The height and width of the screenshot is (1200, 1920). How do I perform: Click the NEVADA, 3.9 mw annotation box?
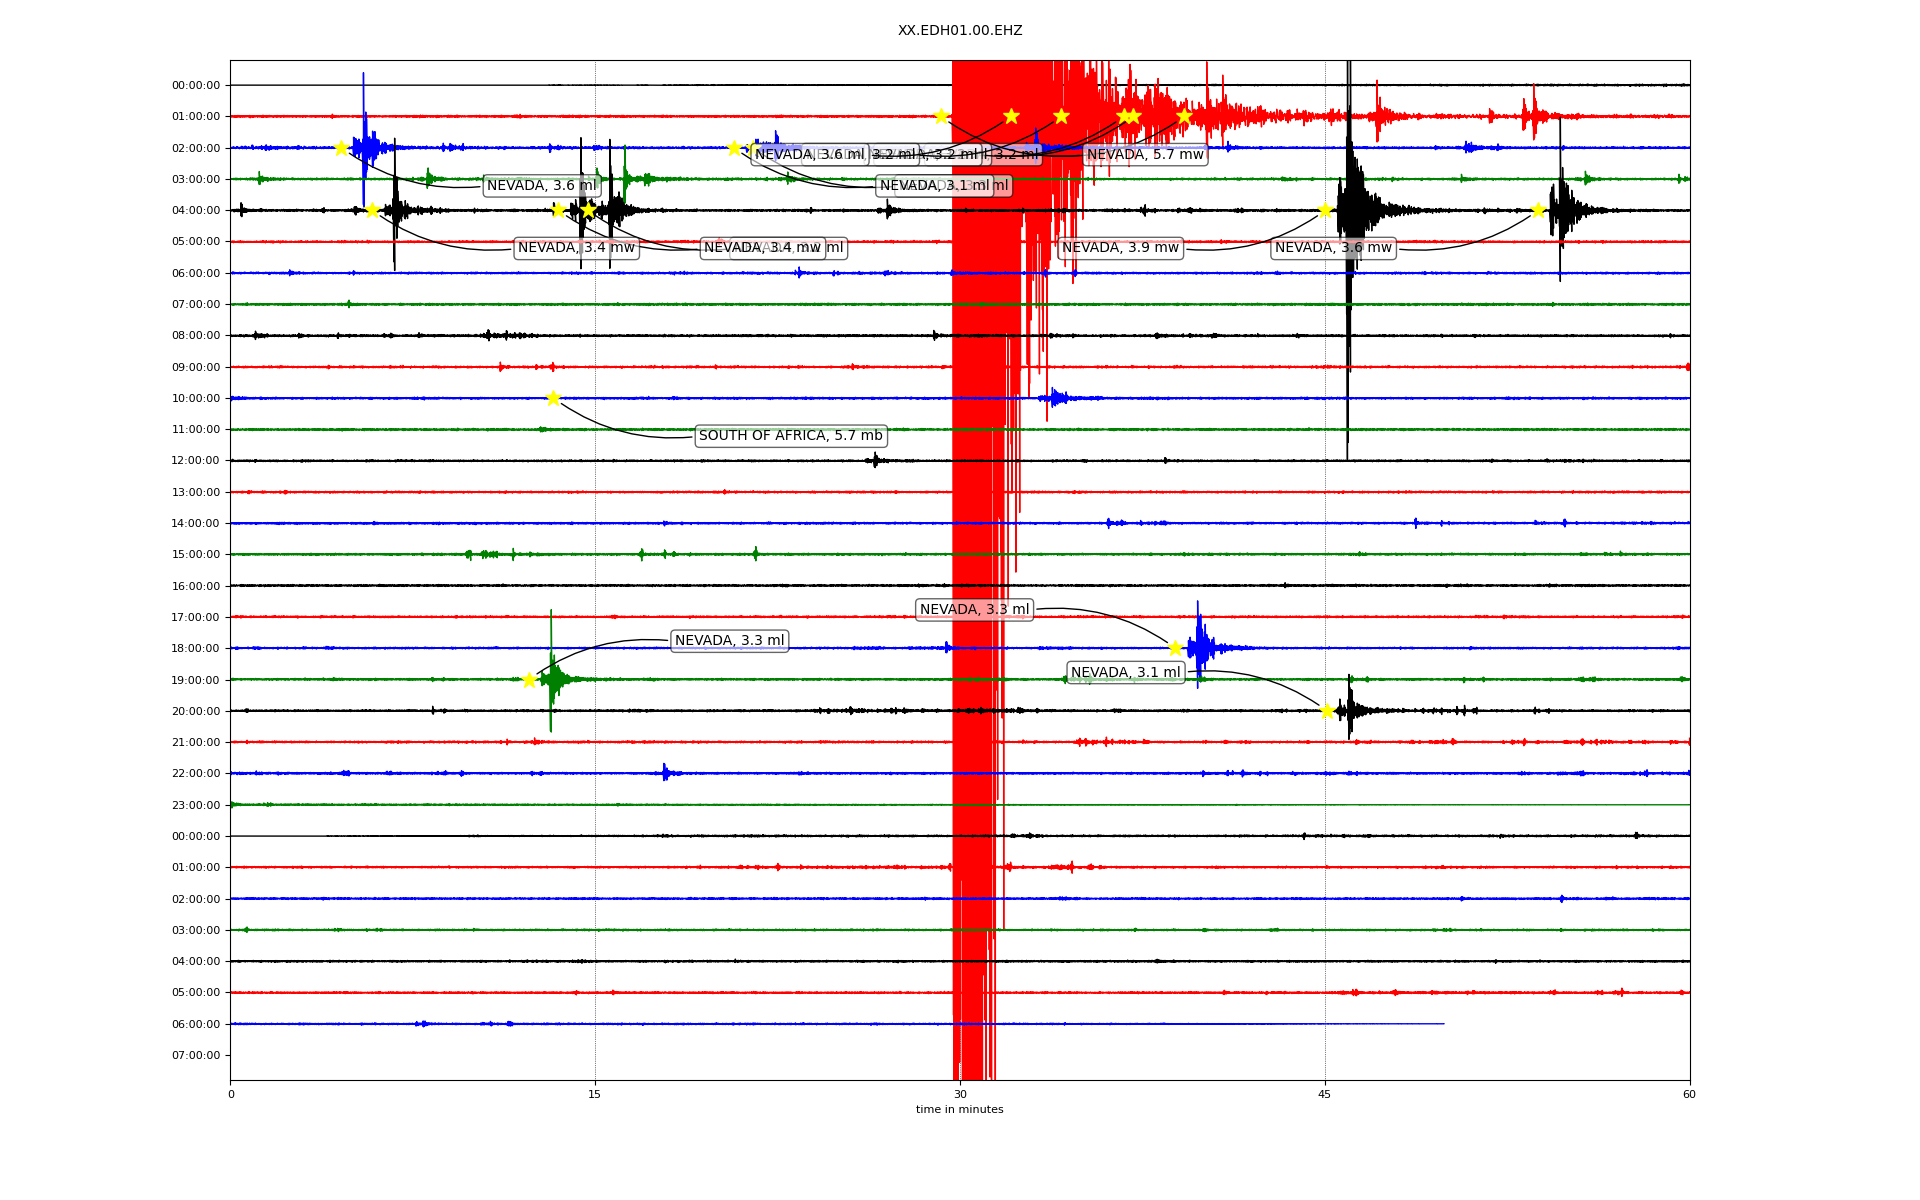(1120, 248)
